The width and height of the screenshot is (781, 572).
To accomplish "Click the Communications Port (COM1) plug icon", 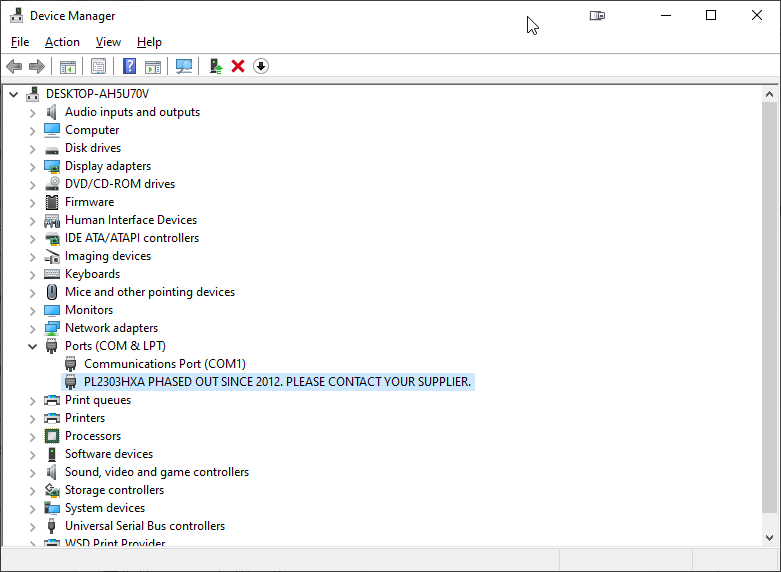I will [71, 364].
